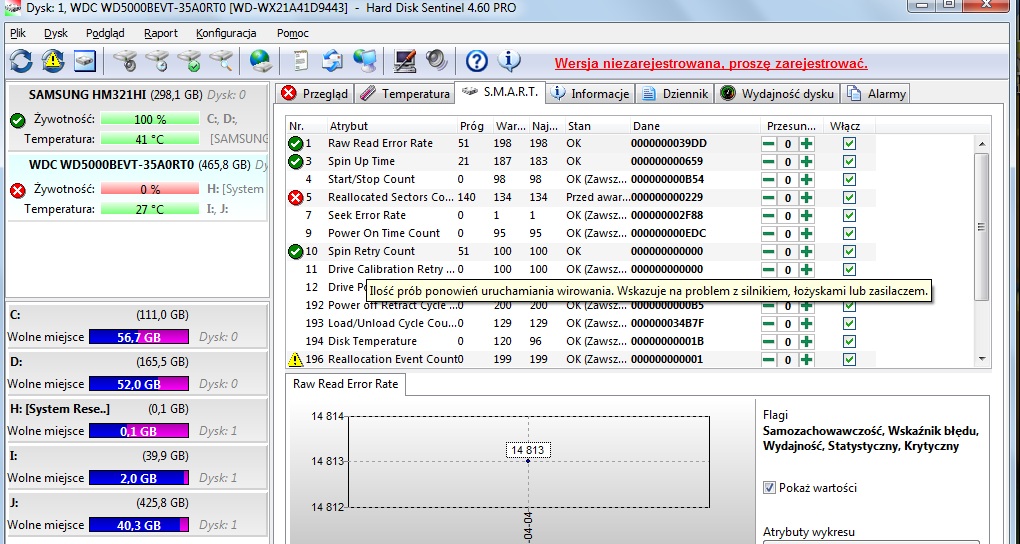Open help using the question mark icon
The height and width of the screenshot is (544, 1020).
tap(477, 61)
